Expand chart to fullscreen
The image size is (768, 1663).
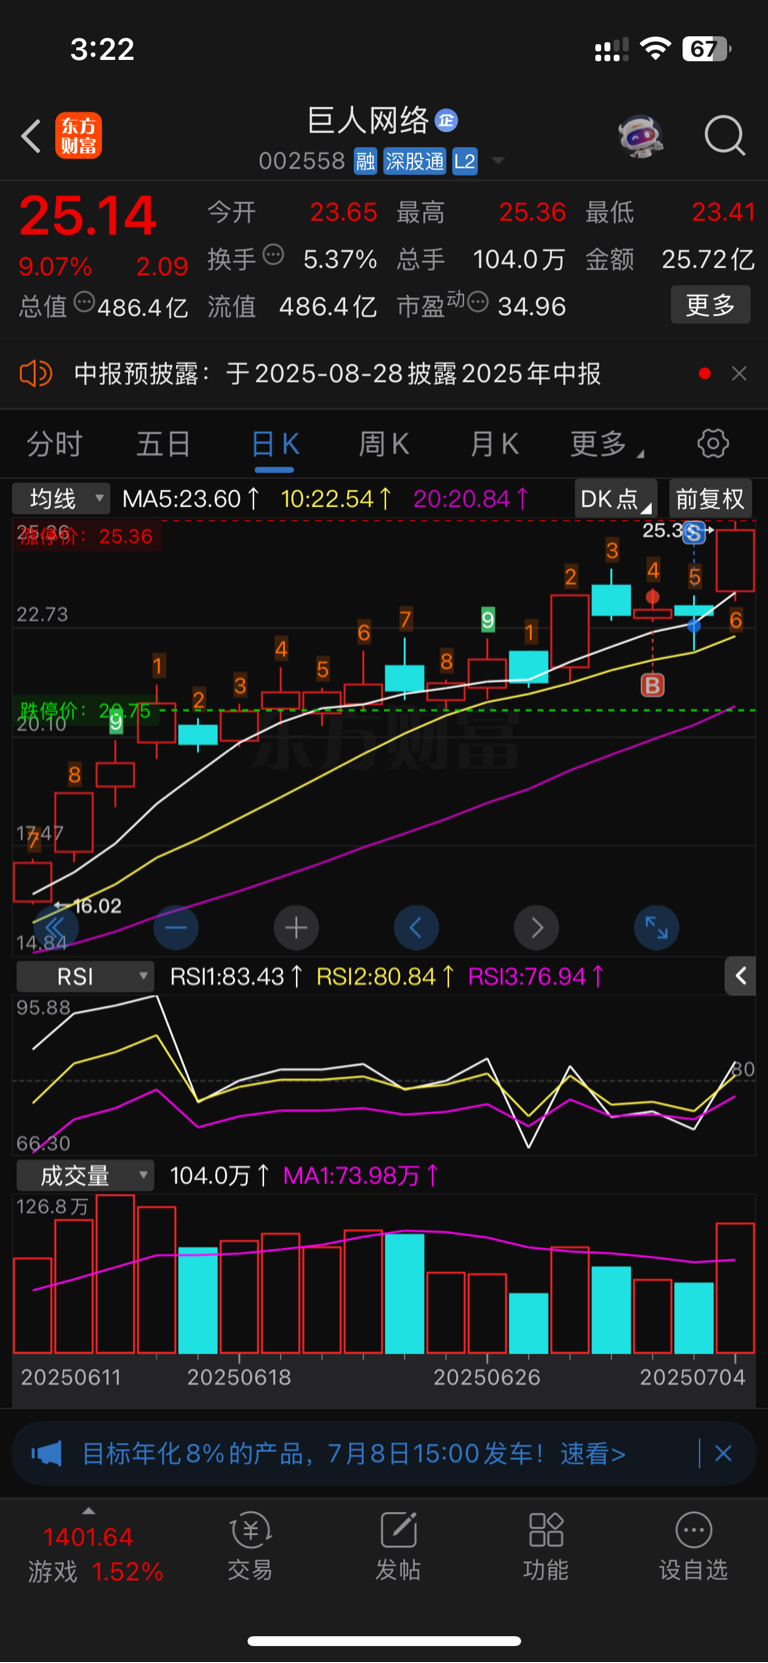[656, 928]
